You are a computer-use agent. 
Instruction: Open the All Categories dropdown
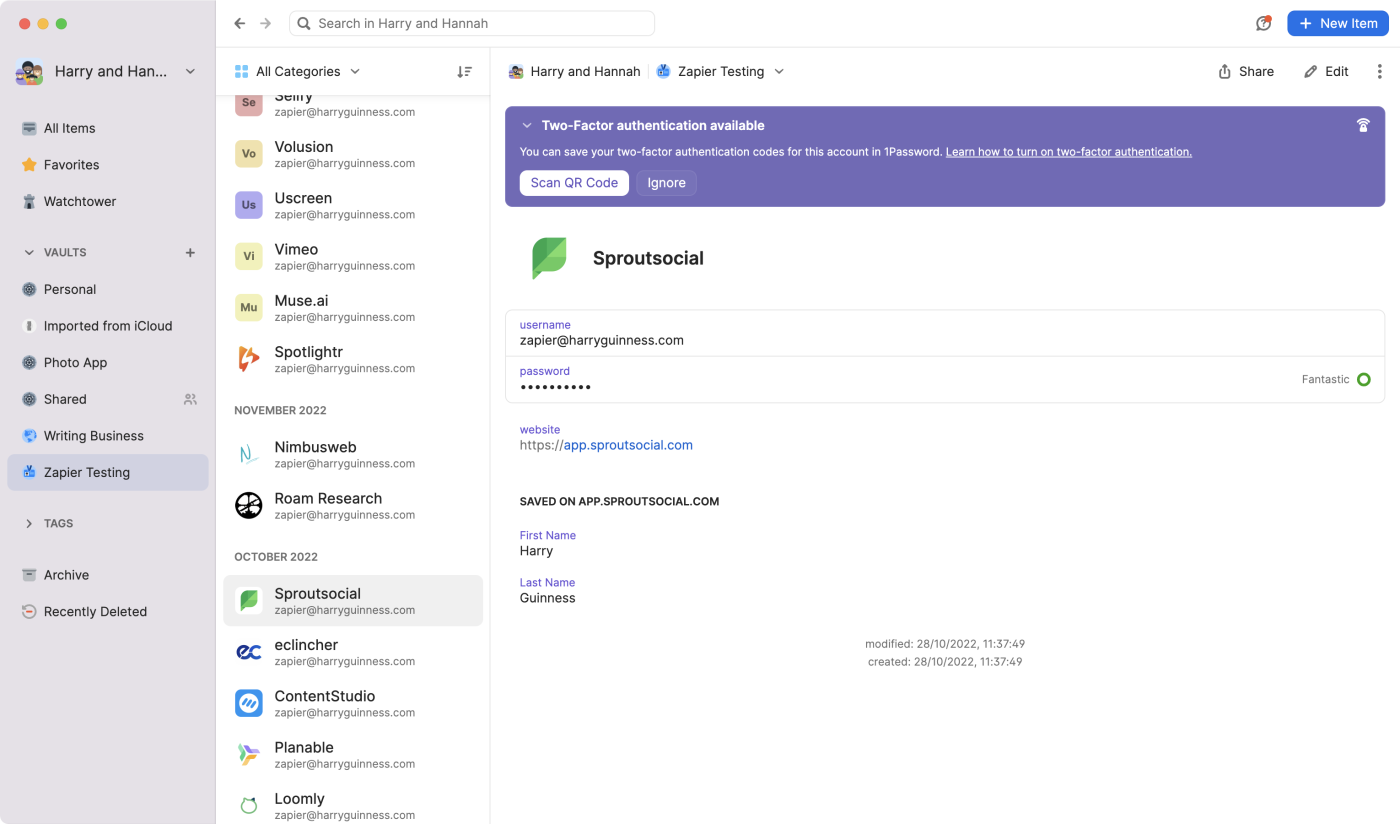click(297, 72)
